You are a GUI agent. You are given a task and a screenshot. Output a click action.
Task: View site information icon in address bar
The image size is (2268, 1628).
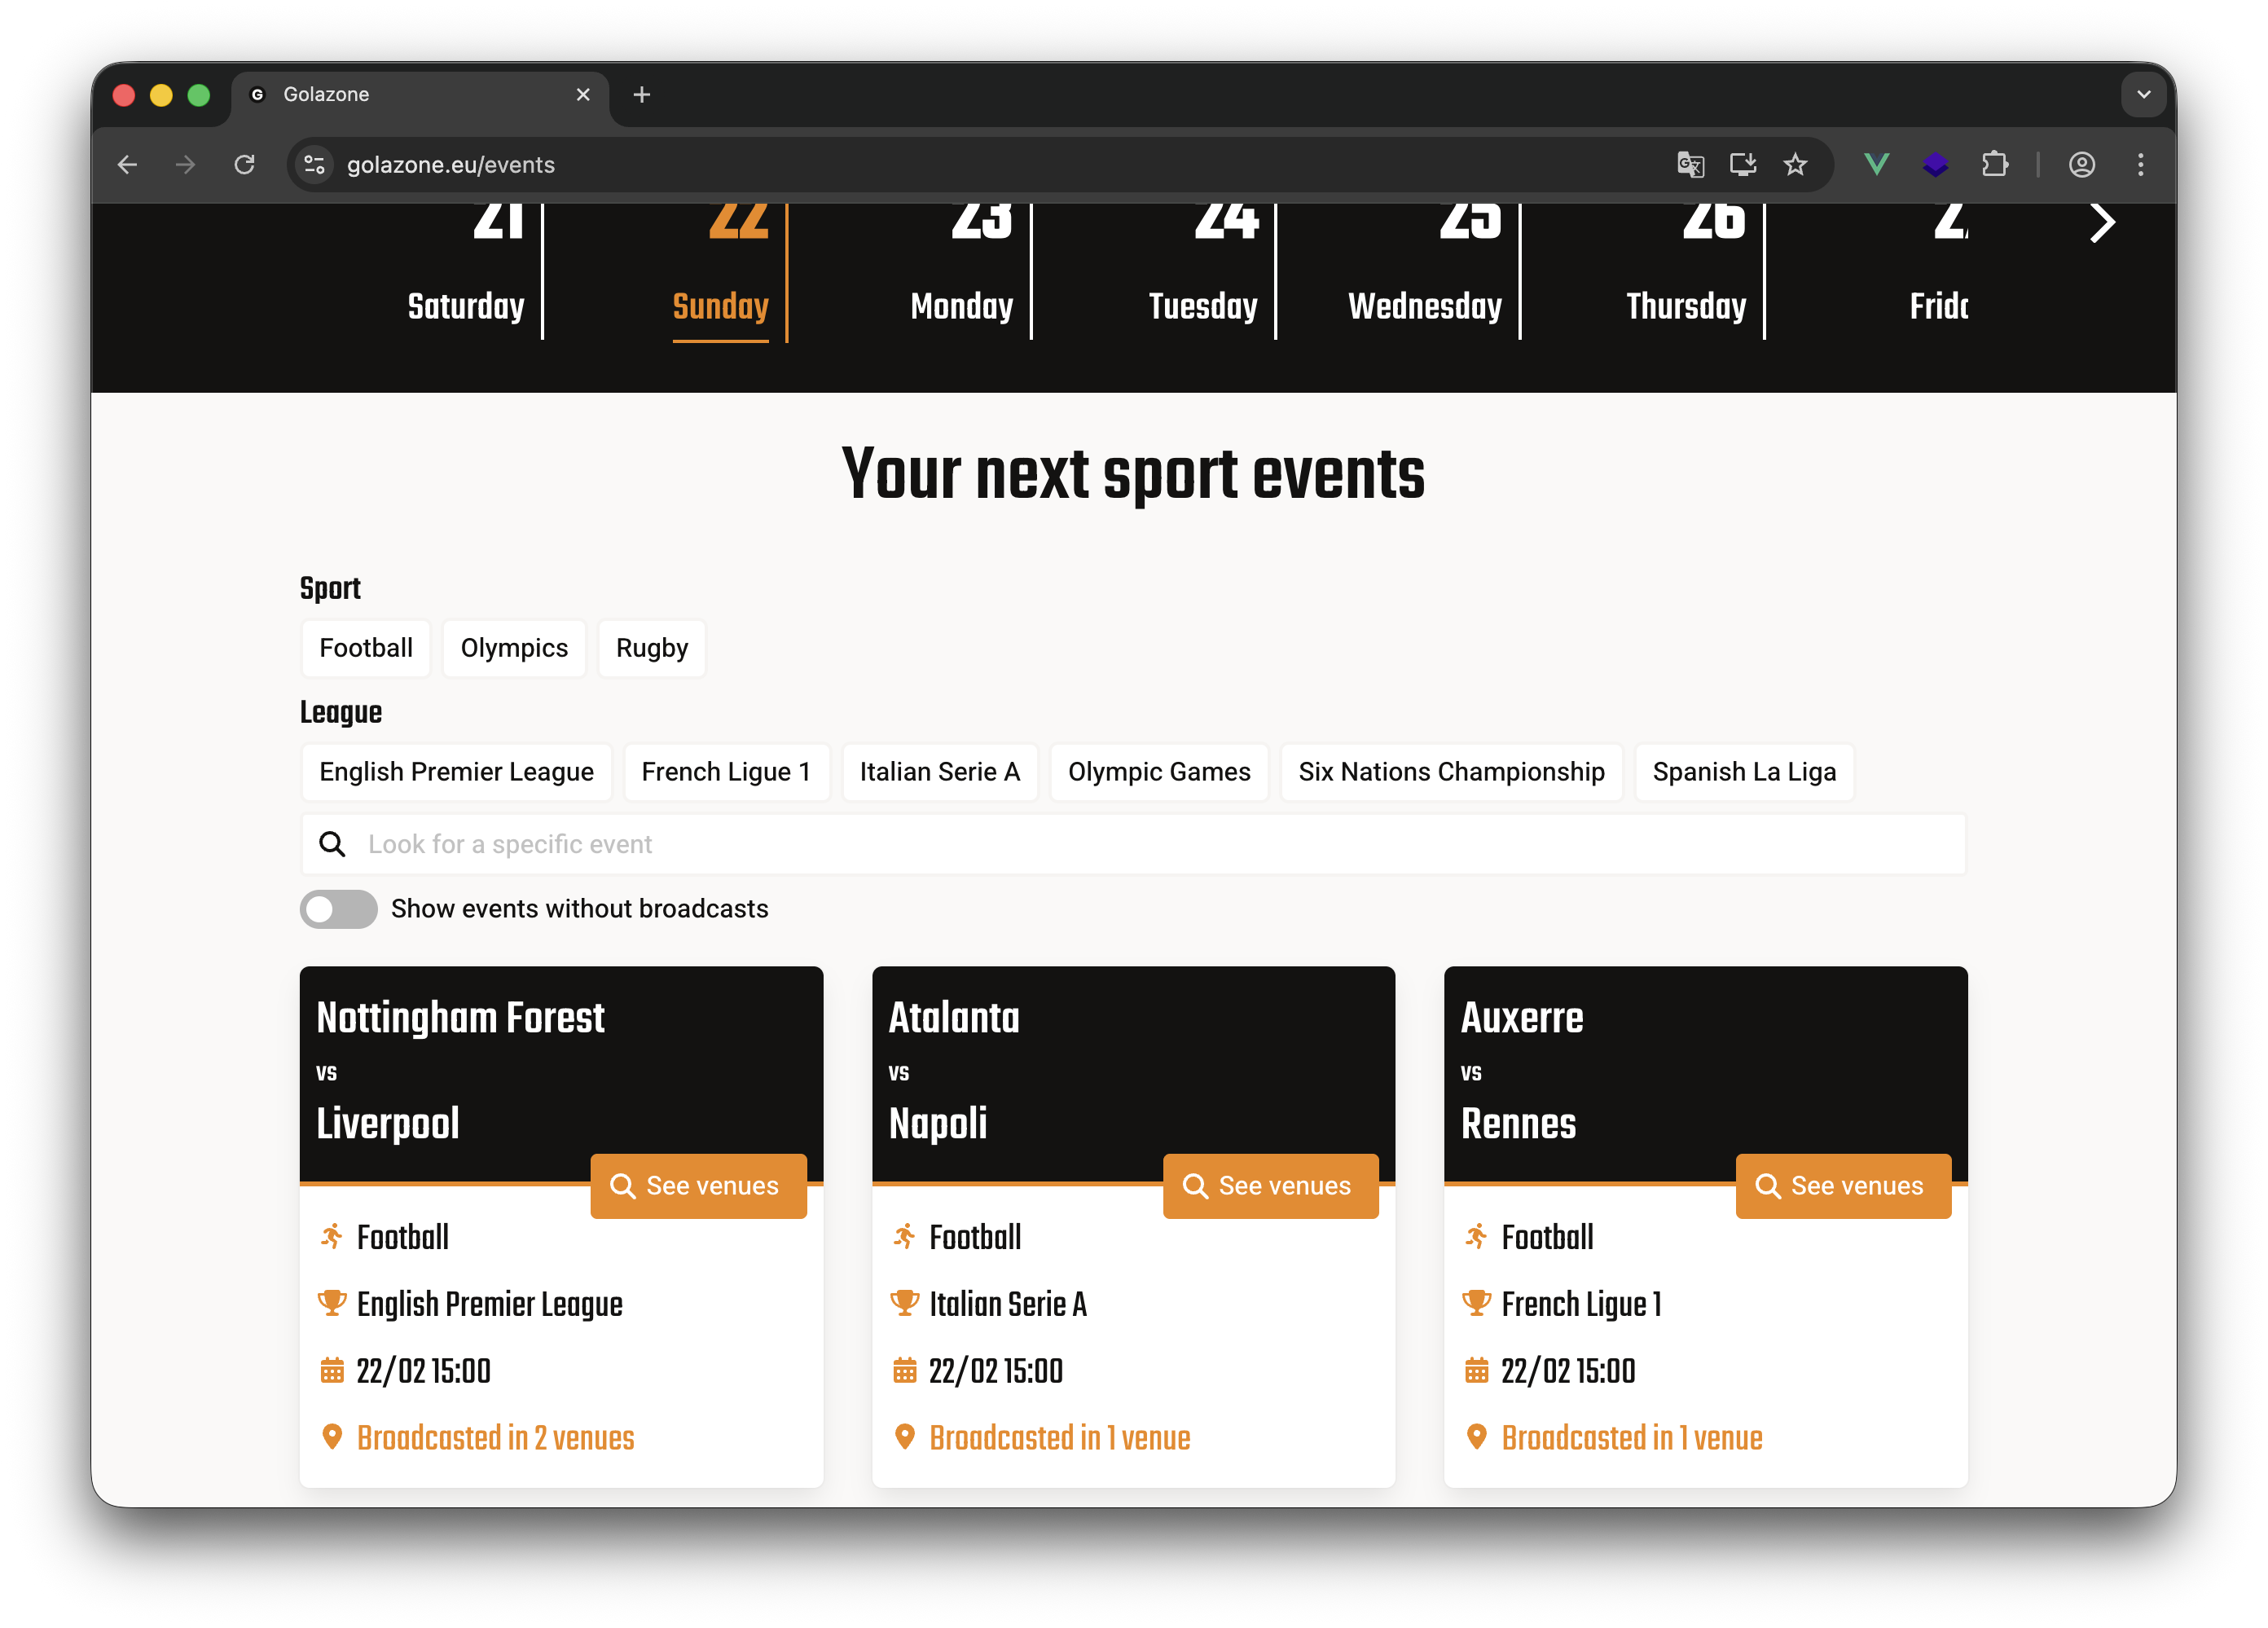315,165
